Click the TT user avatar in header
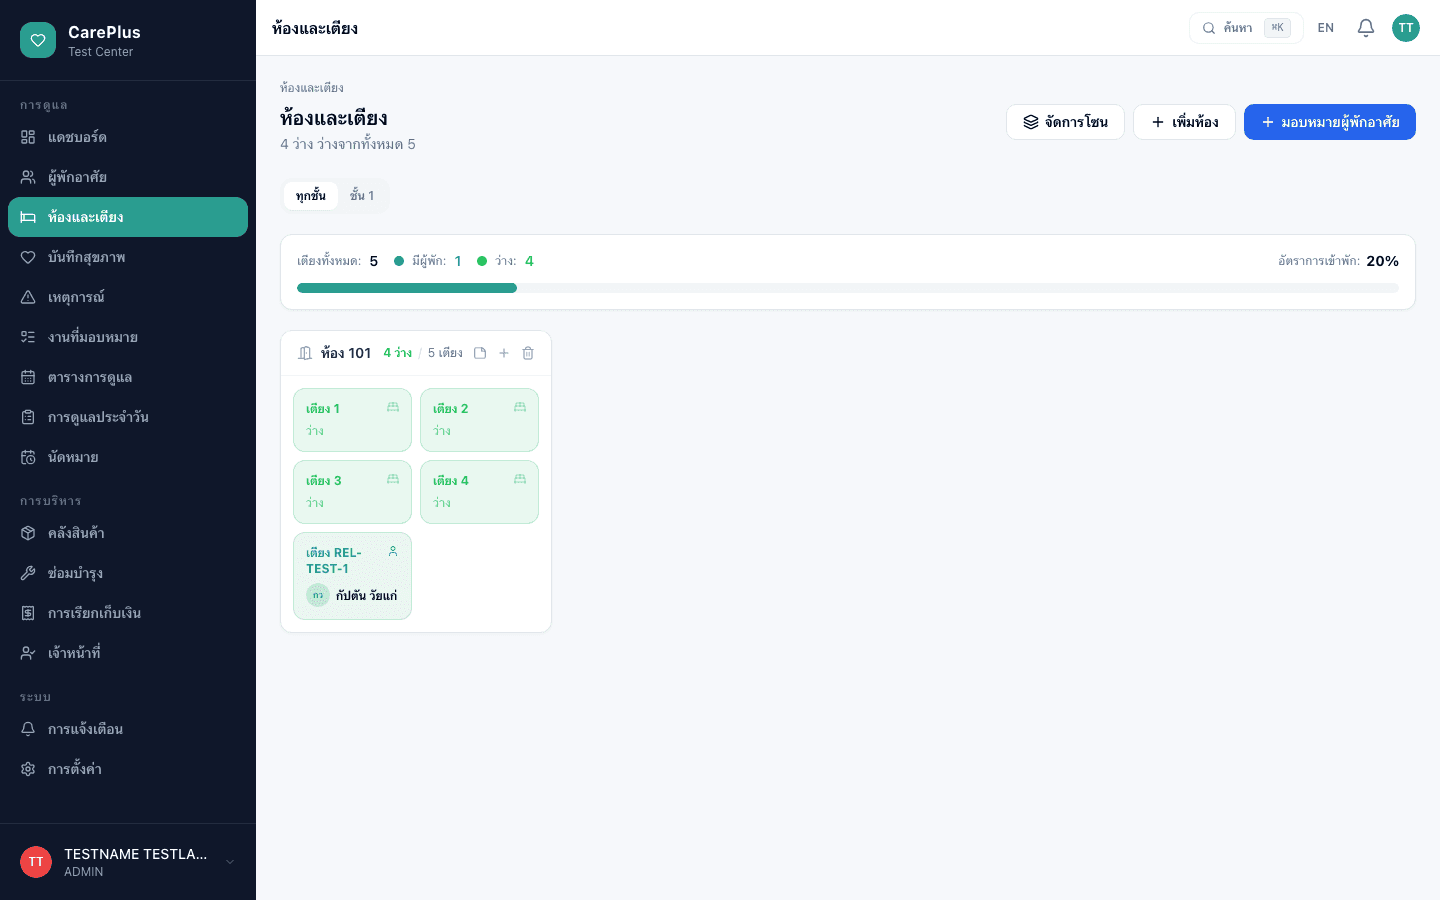This screenshot has height=900, width=1440. click(1406, 28)
